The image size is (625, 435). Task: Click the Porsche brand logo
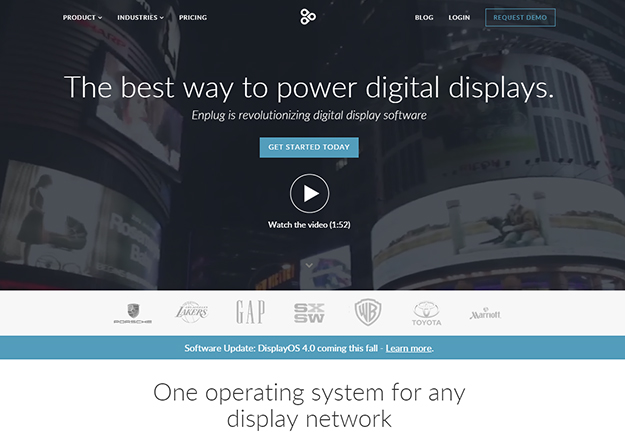(x=133, y=313)
